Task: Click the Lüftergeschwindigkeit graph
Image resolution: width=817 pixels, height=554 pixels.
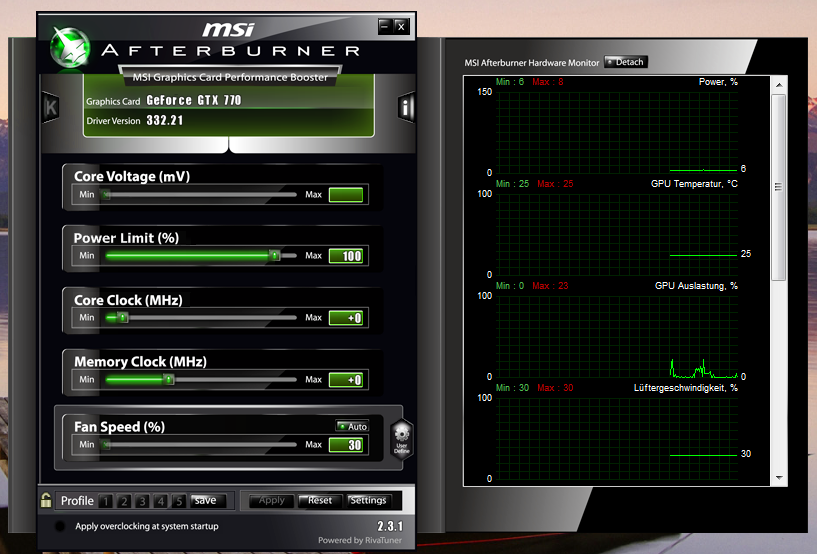Action: click(617, 439)
